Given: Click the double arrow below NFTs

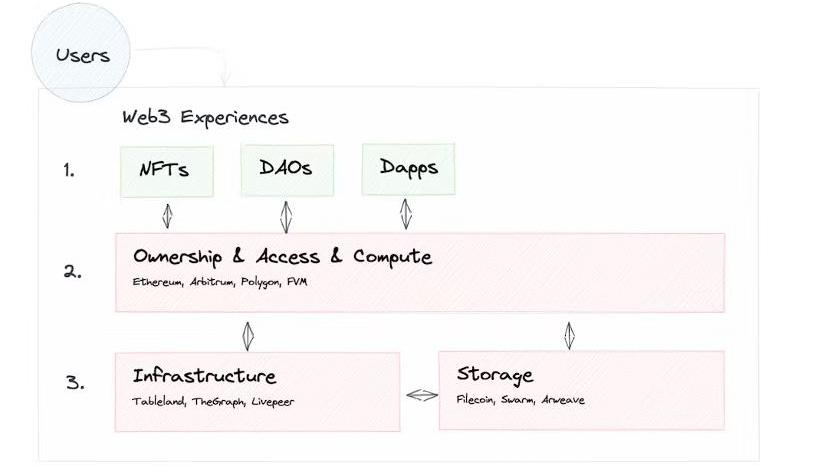Looking at the screenshot, I should [168, 215].
